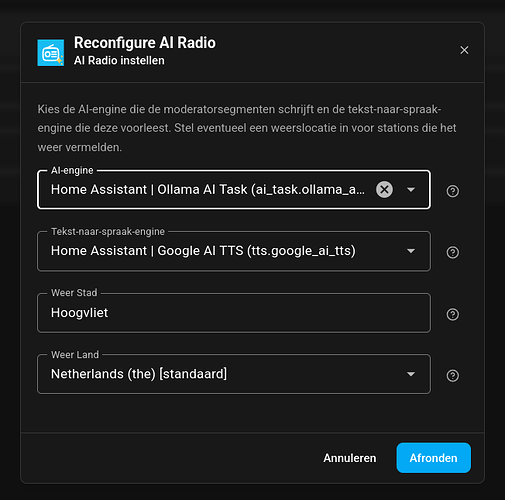The width and height of the screenshot is (505, 500).
Task: Expand the AI-engine dropdown arrow
Action: (x=411, y=190)
